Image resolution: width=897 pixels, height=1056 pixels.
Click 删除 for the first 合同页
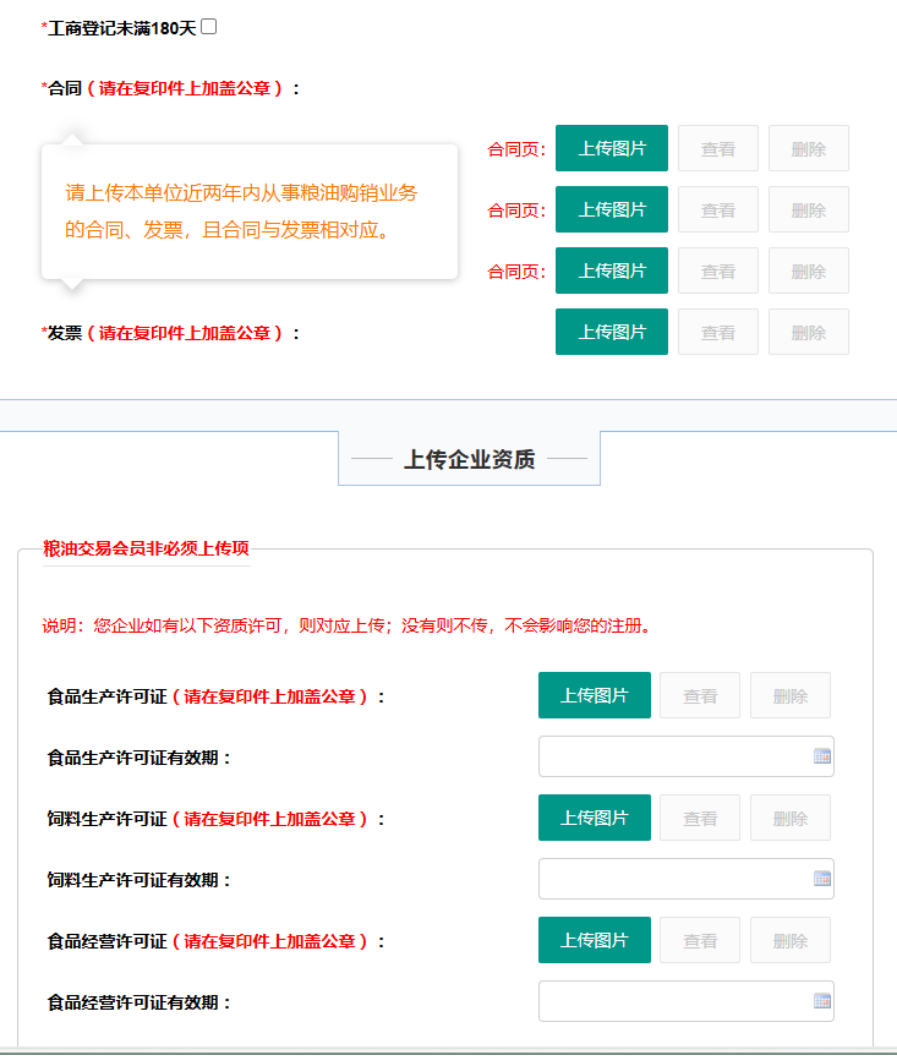[x=808, y=149]
